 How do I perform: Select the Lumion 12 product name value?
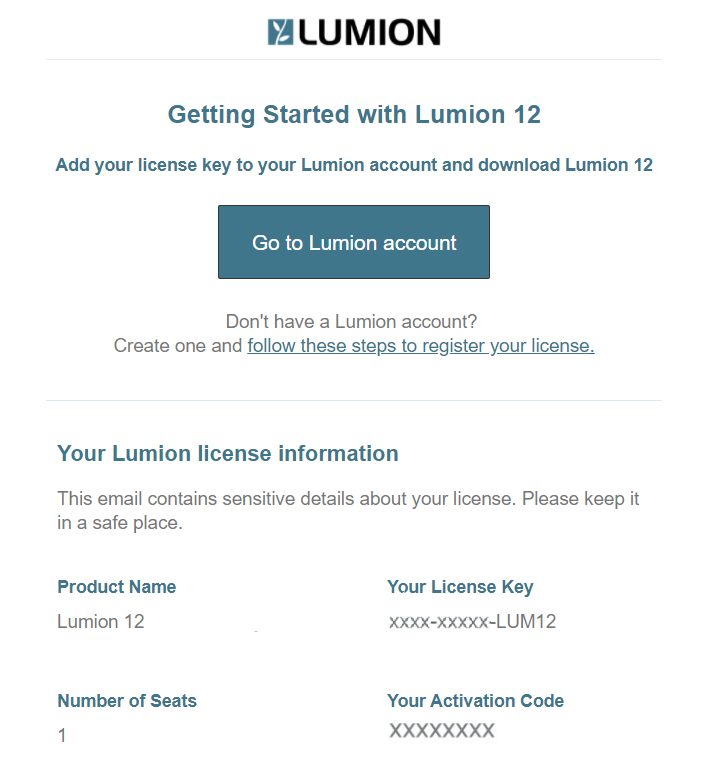tap(101, 621)
